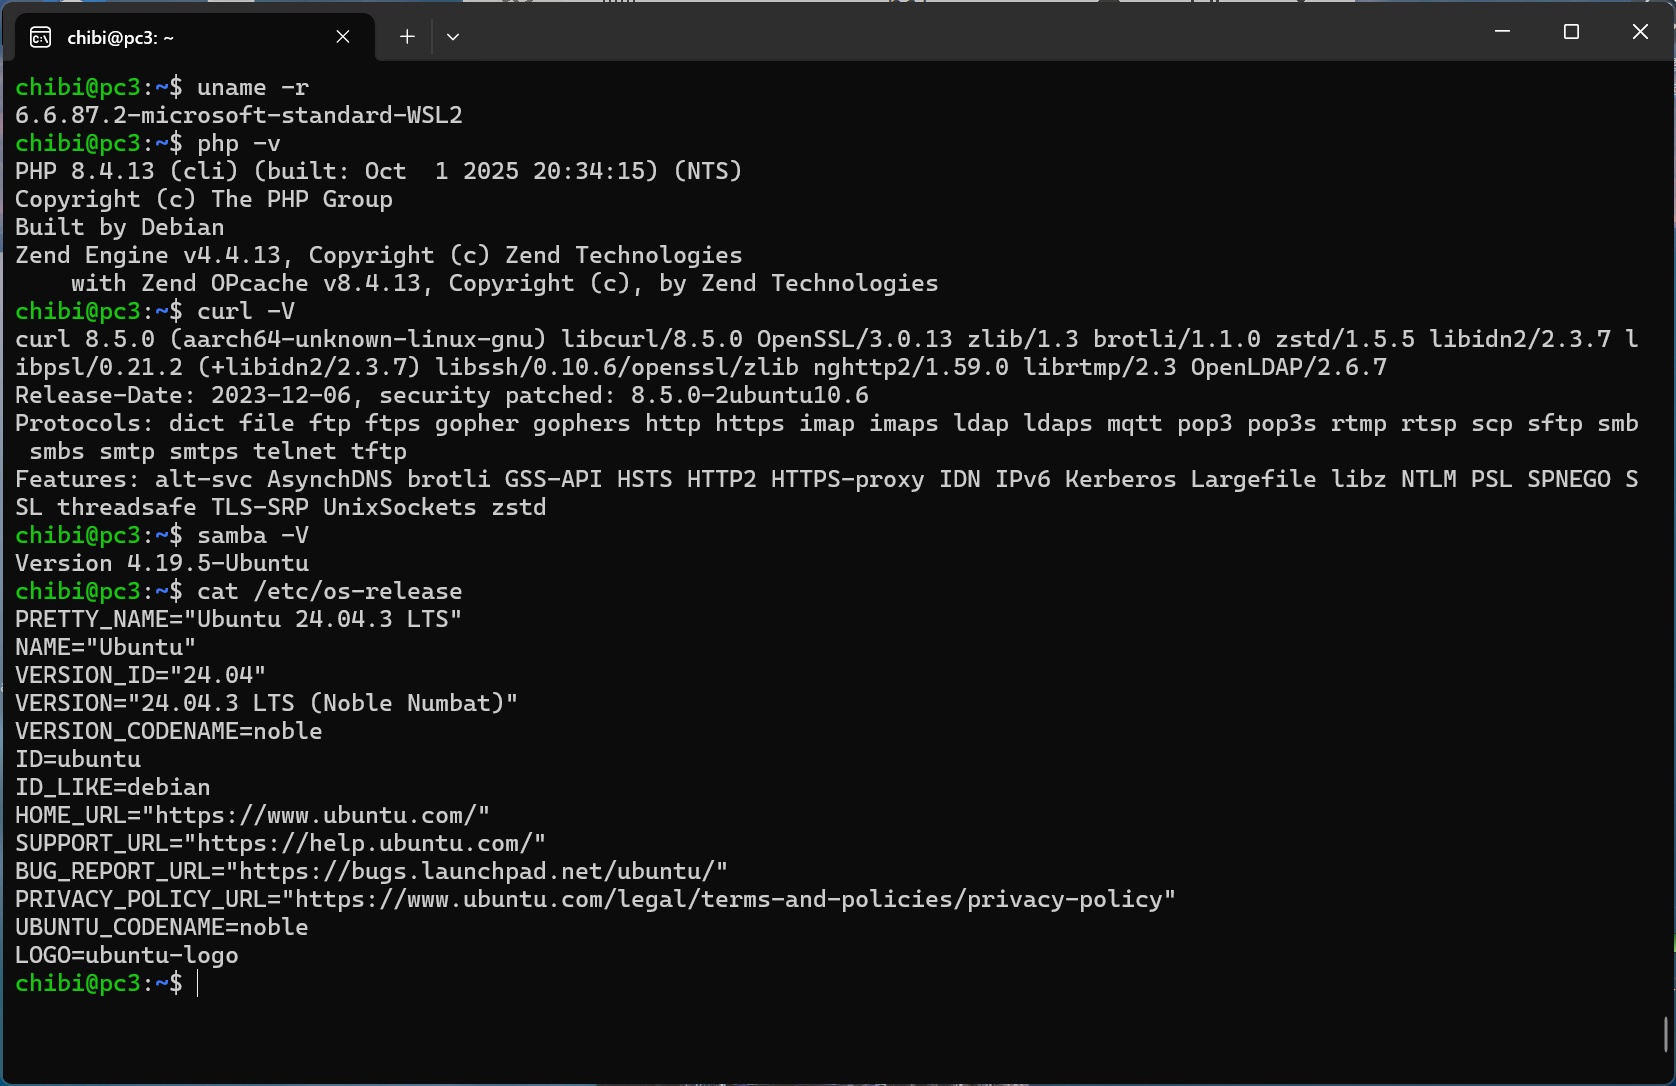Close the chibi@pc3 tab
The width and height of the screenshot is (1676, 1086).
tap(343, 37)
